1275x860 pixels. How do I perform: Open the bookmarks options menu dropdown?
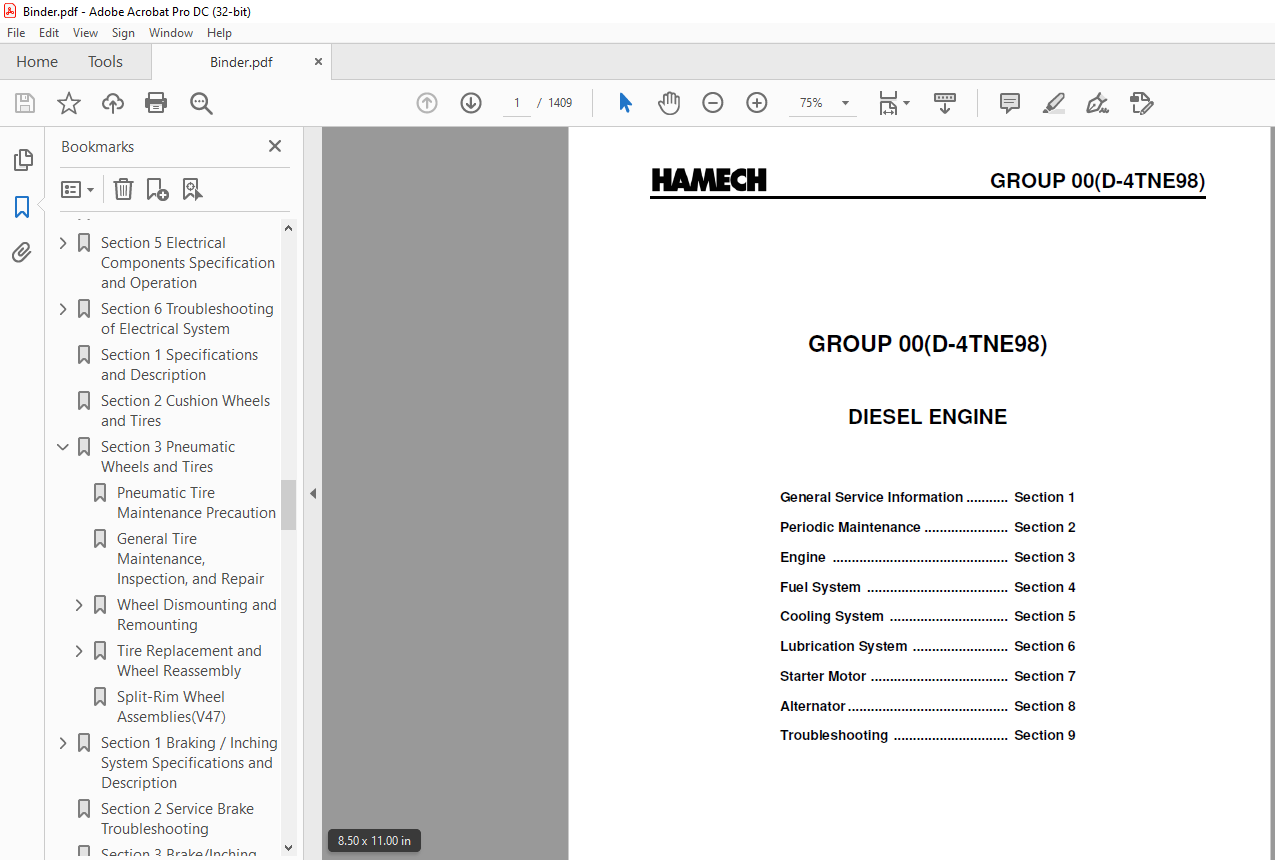pos(78,189)
